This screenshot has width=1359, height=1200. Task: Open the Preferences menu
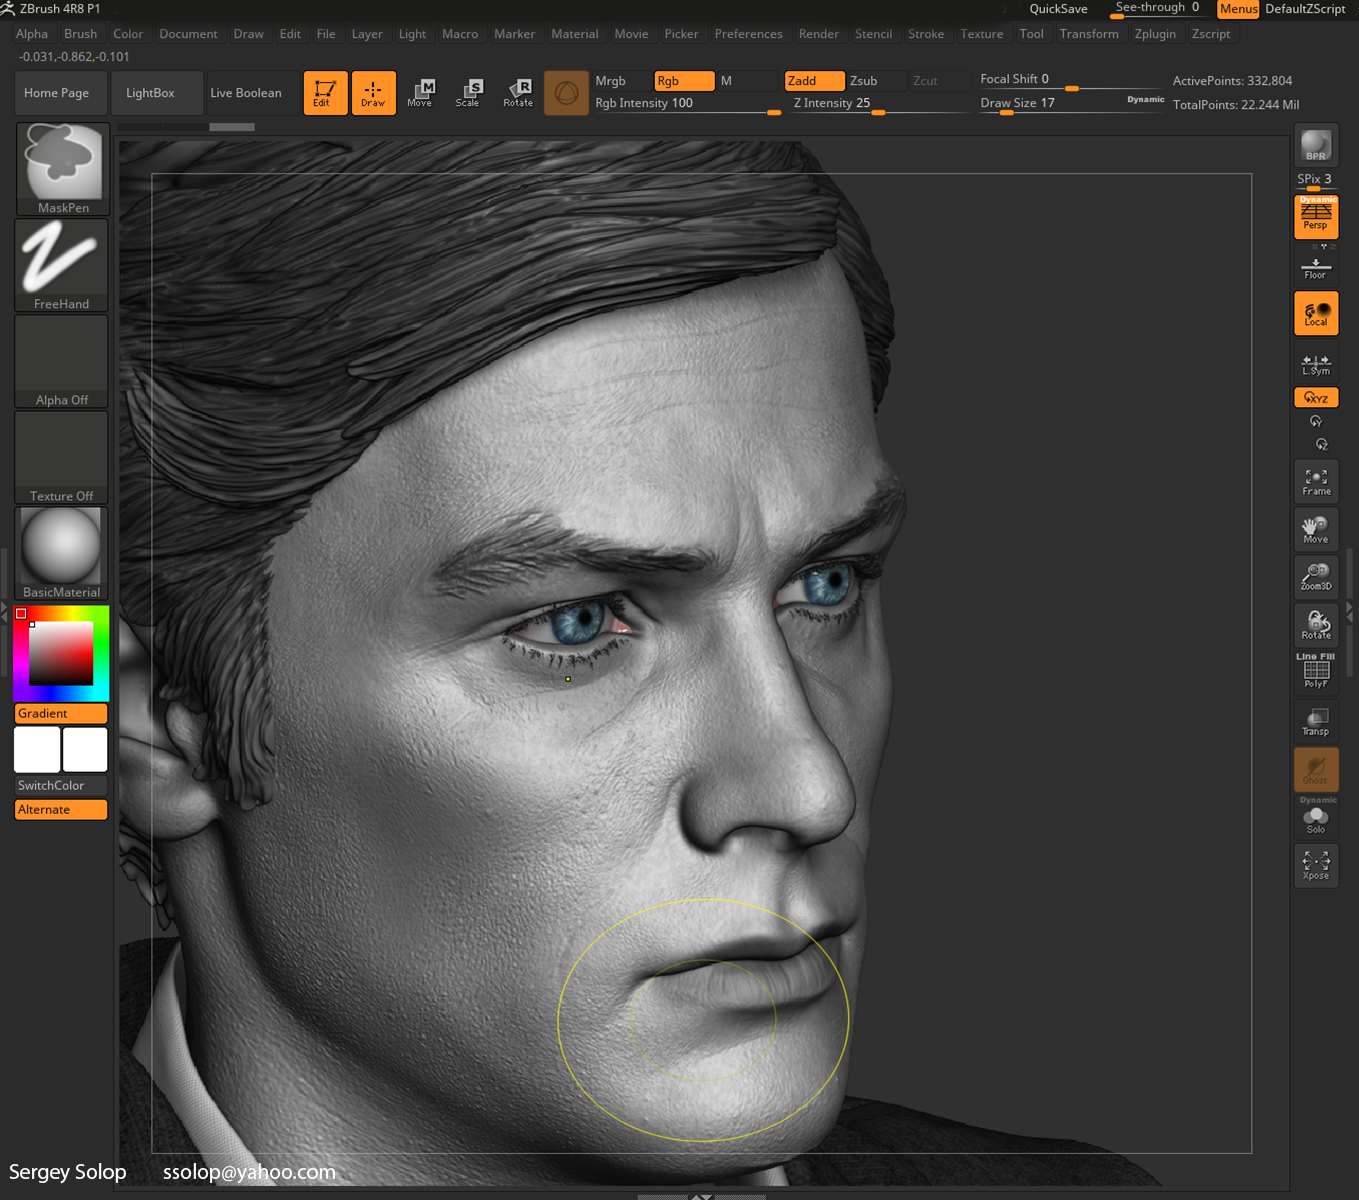[748, 34]
